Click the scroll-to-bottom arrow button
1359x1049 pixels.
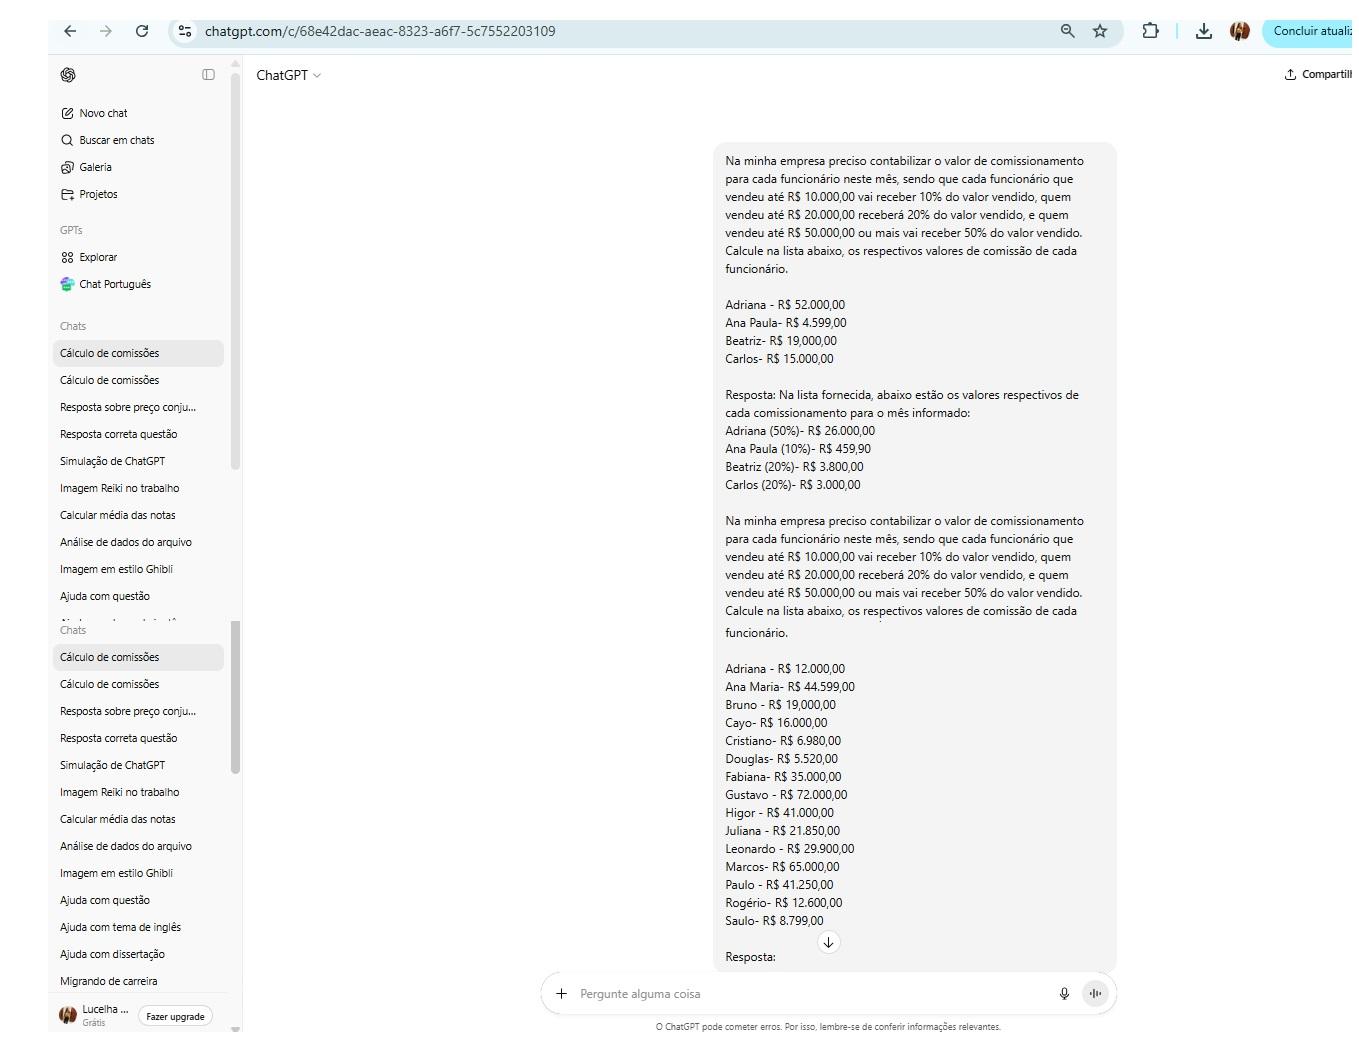[828, 942]
